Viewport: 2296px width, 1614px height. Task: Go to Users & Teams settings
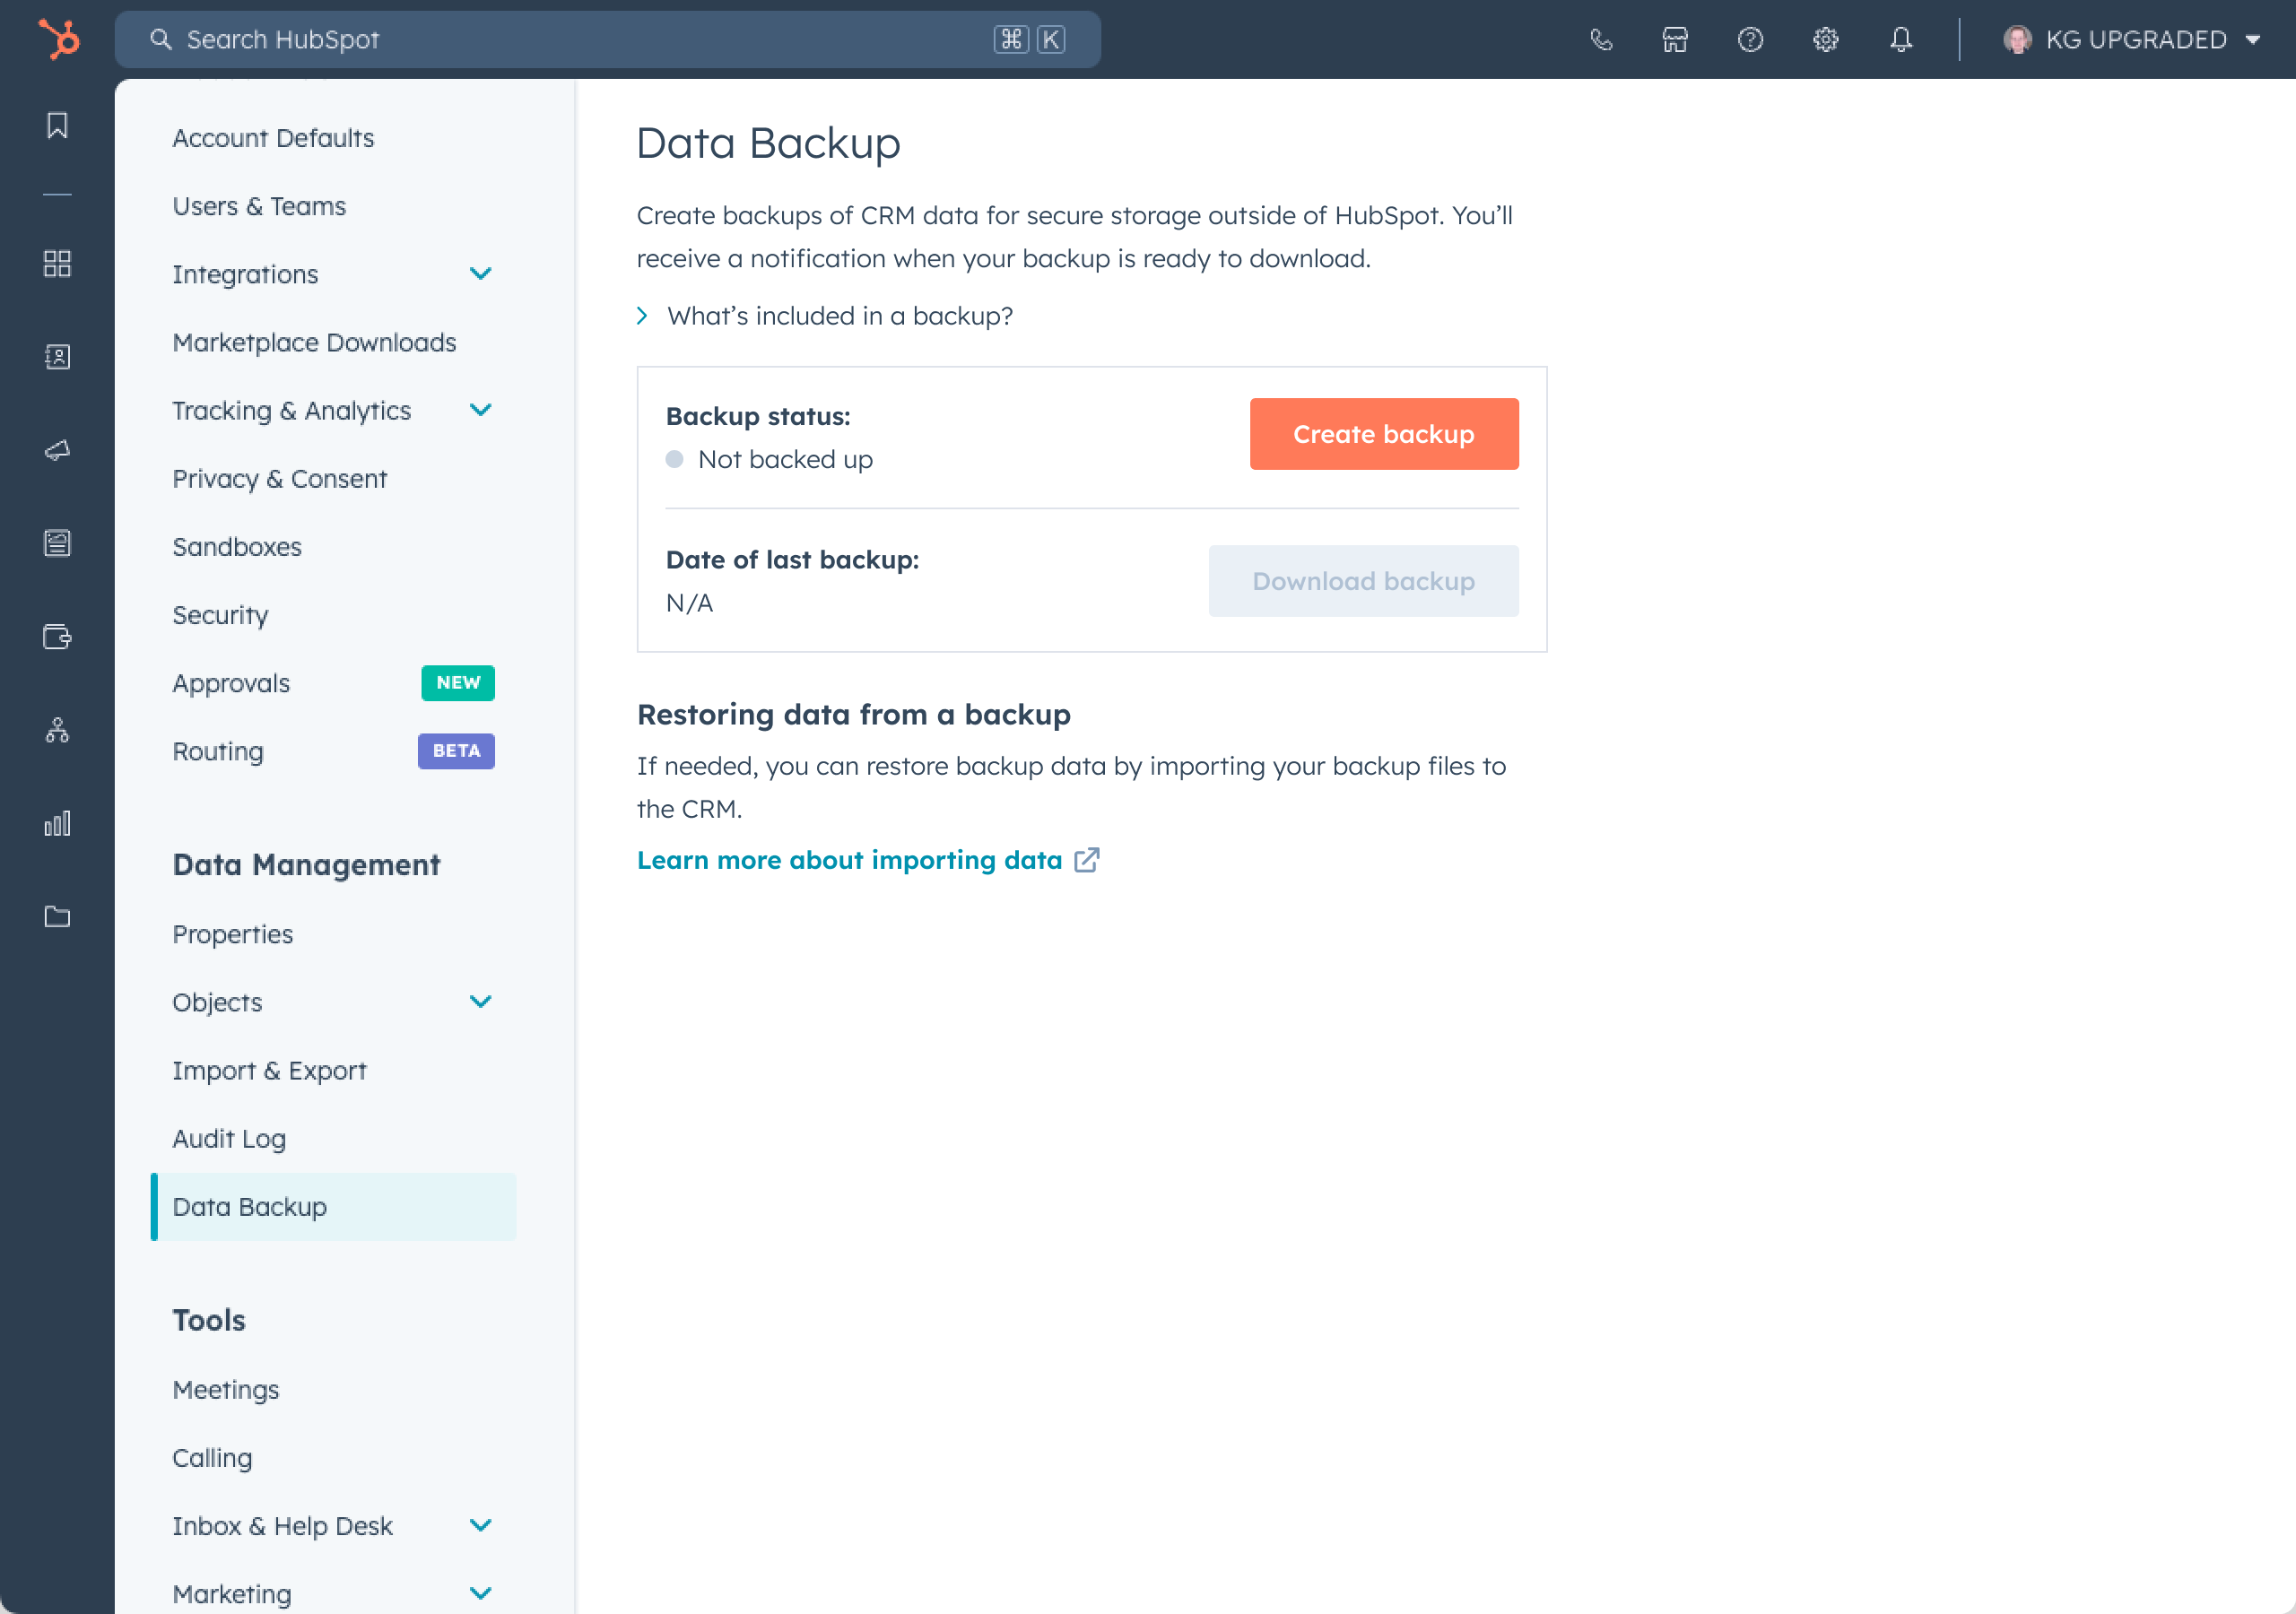point(259,206)
